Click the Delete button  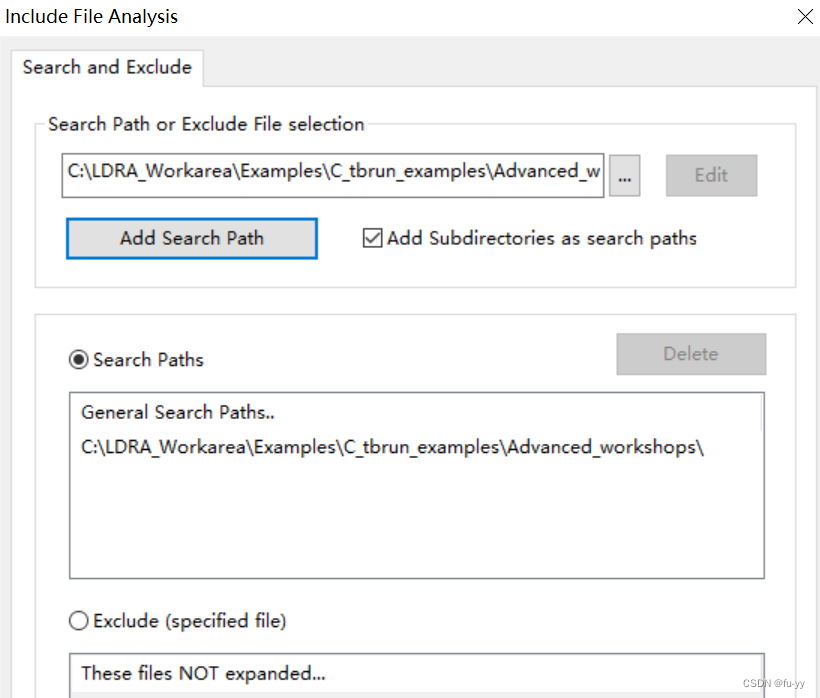691,354
